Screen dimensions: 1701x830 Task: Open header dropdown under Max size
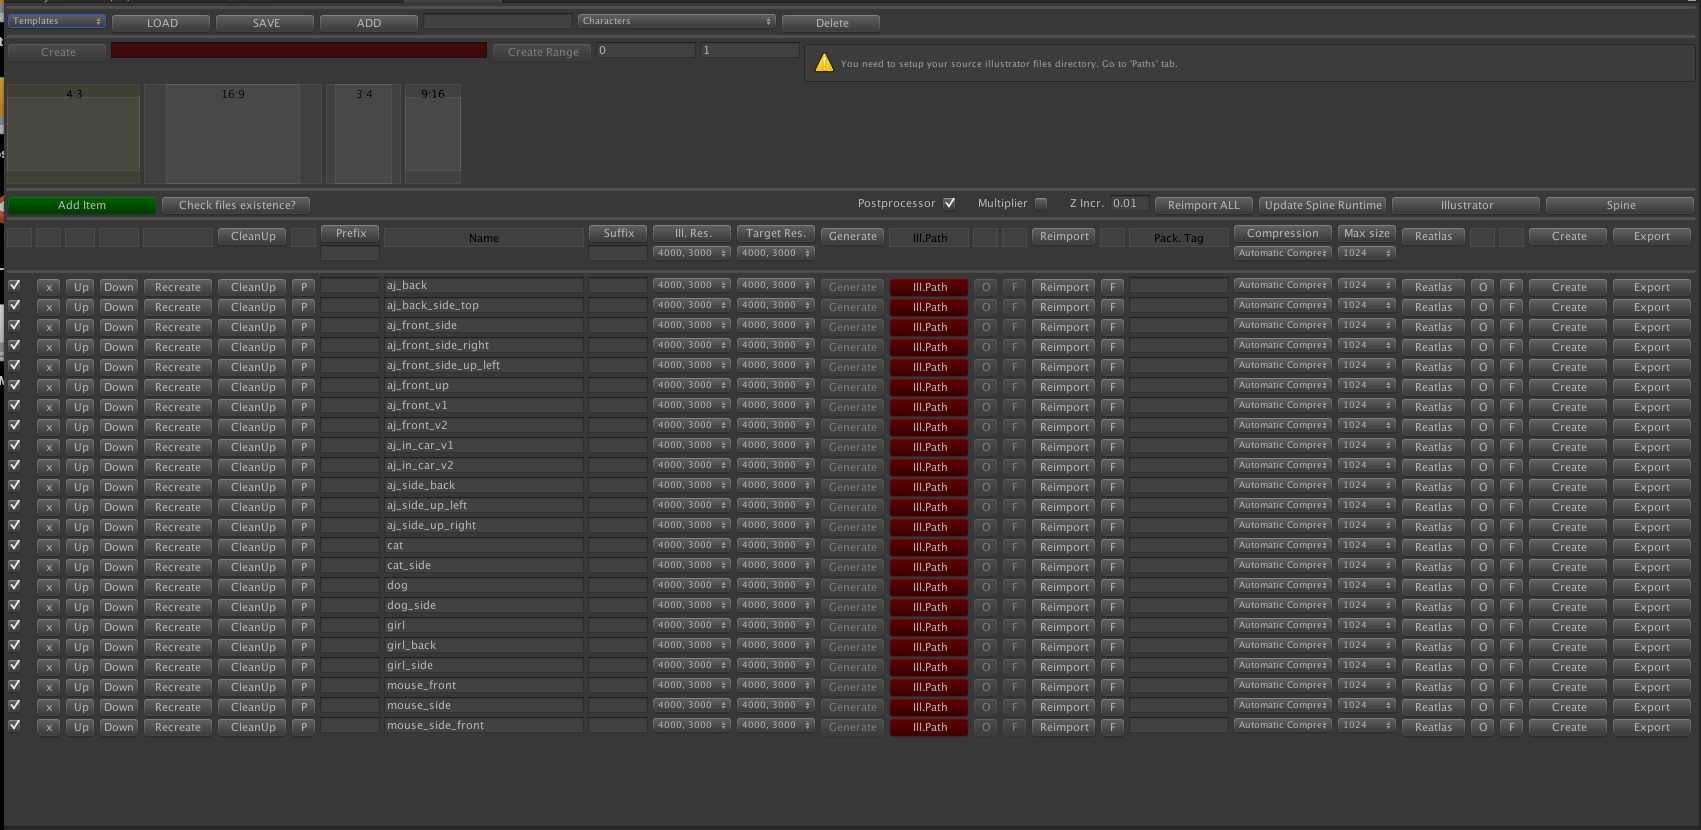pyautogui.click(x=1366, y=253)
